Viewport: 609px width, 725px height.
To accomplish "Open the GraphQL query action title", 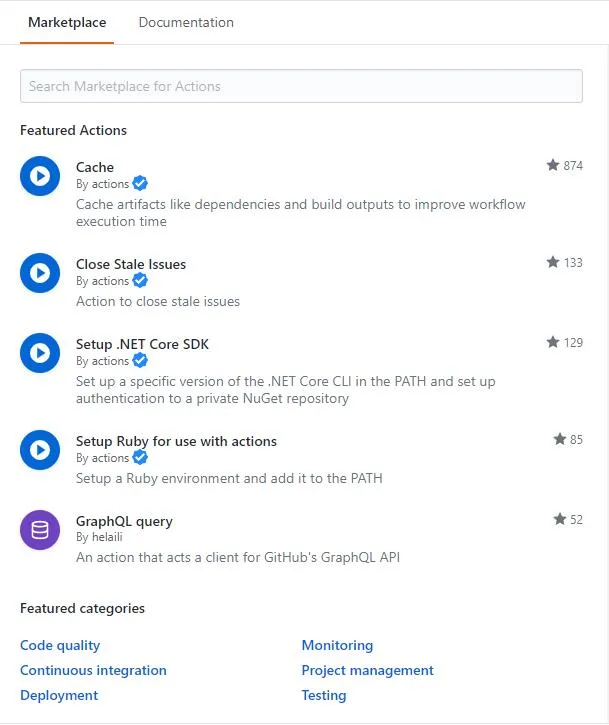I will pos(124,521).
